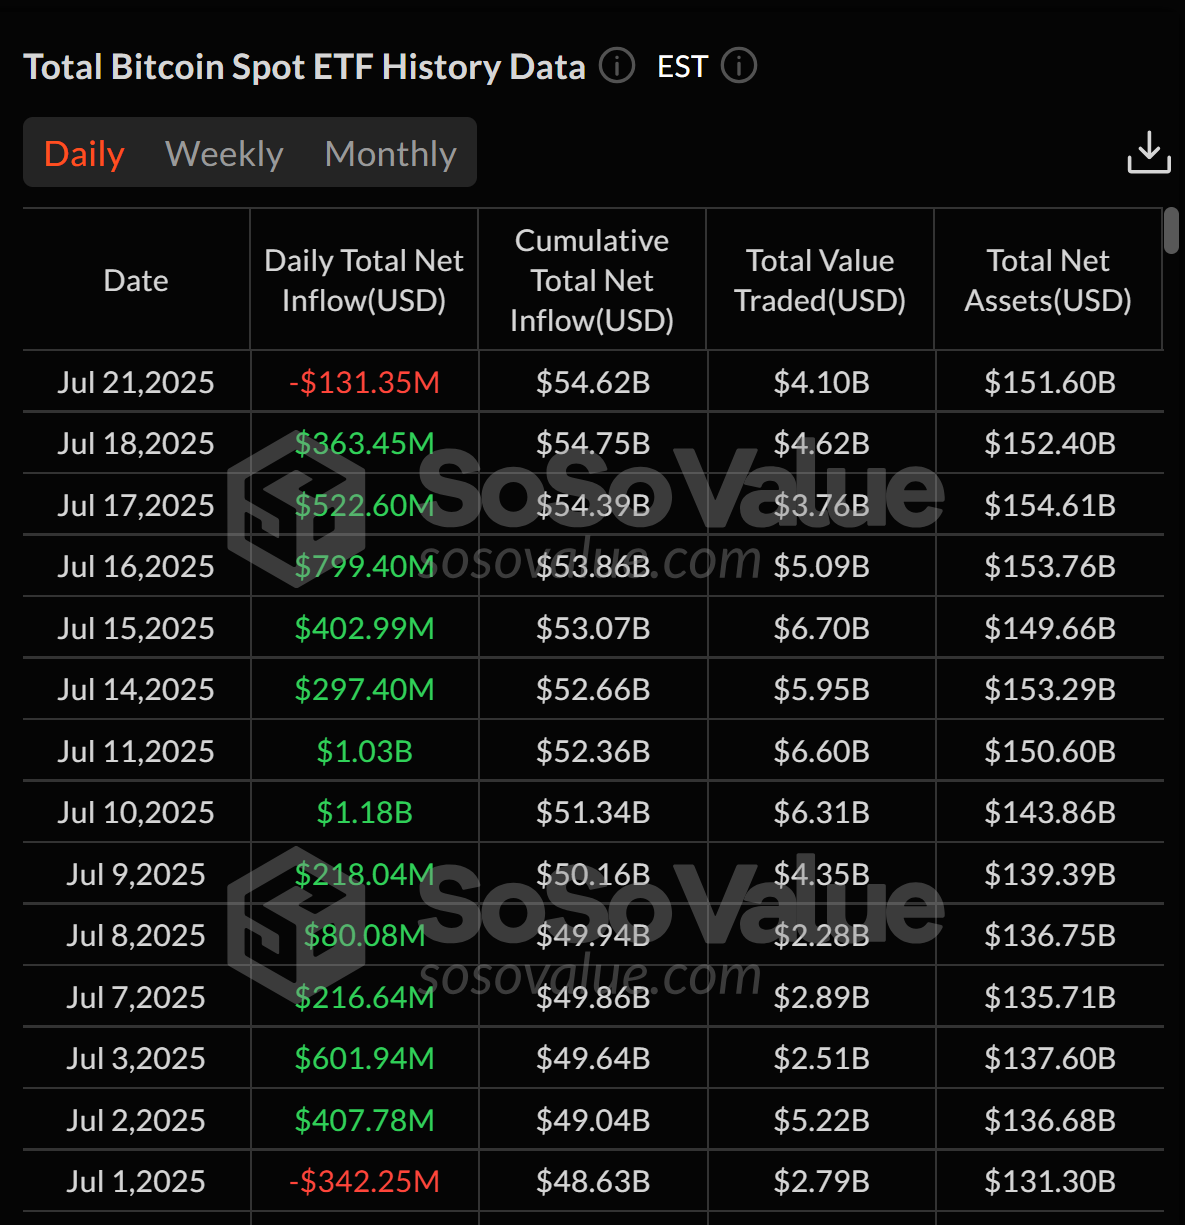The image size is (1185, 1225).
Task: Download the ETF history data
Action: click(x=1149, y=152)
